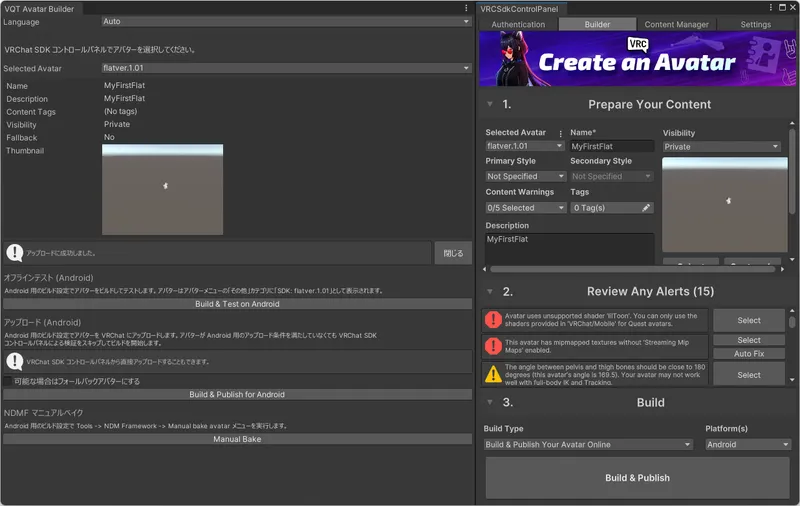800x506 pixels.
Task: Open the Platform(s) Android dropdown
Action: (747, 444)
